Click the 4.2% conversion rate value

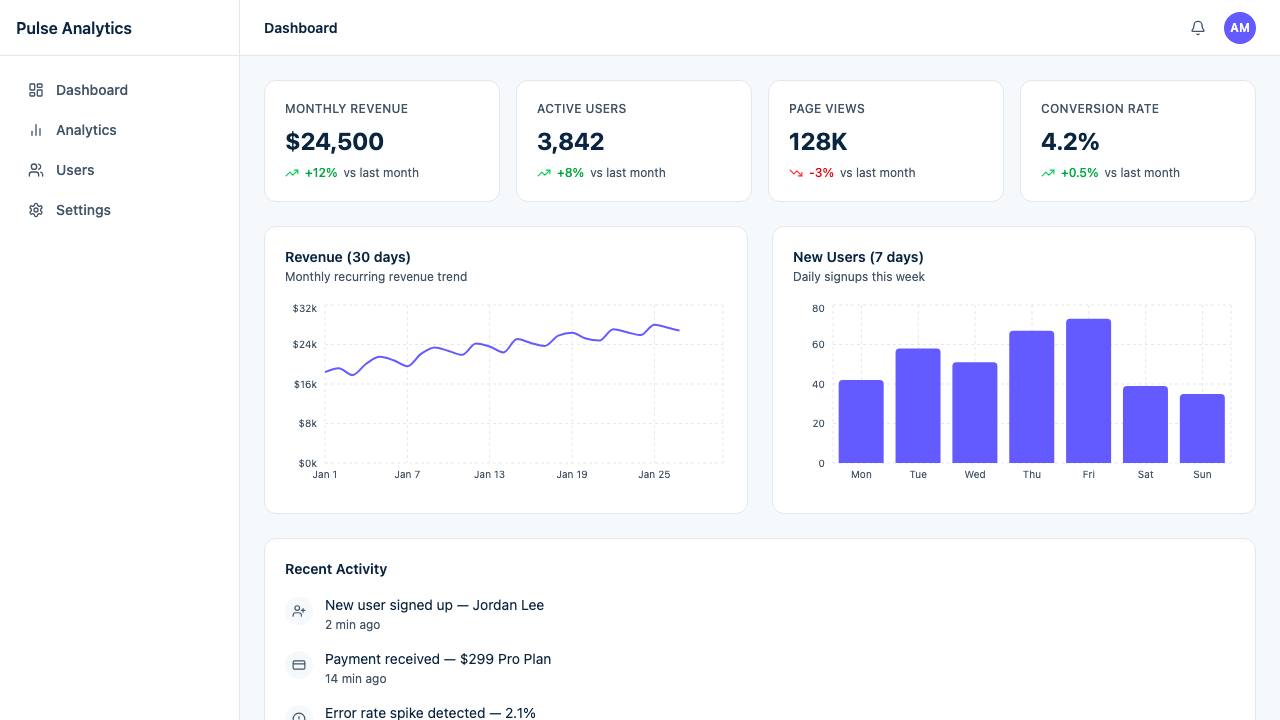1070,142
